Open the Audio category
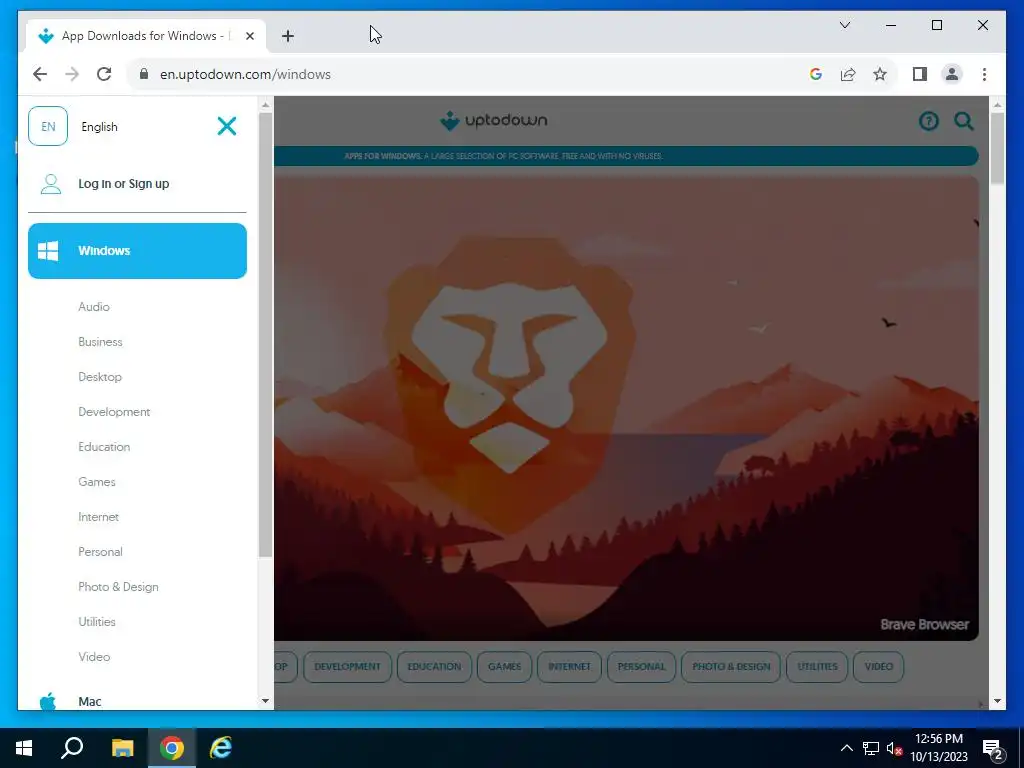This screenshot has height=768, width=1024. (x=94, y=307)
